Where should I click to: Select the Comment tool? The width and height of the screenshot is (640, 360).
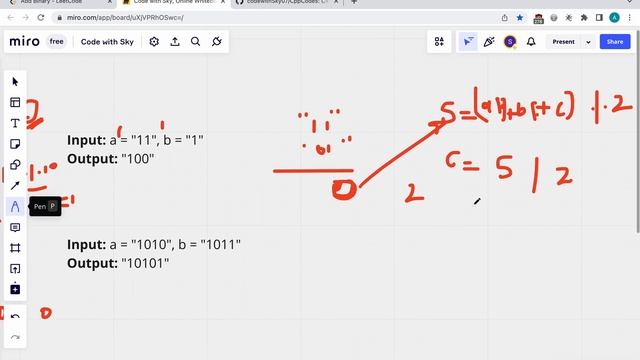point(15,227)
